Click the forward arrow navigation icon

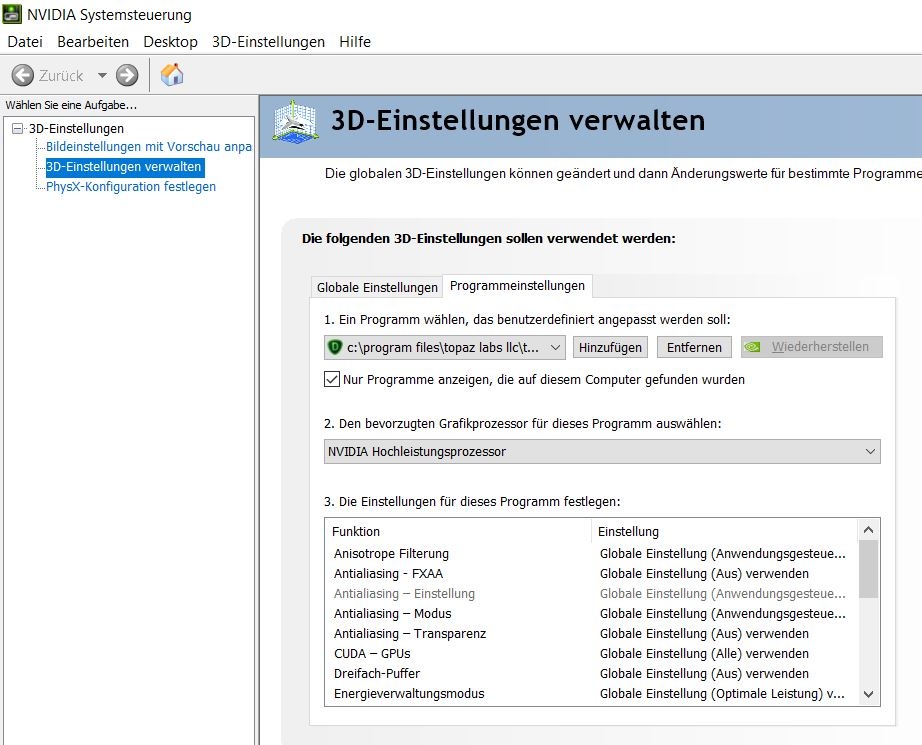[127, 75]
